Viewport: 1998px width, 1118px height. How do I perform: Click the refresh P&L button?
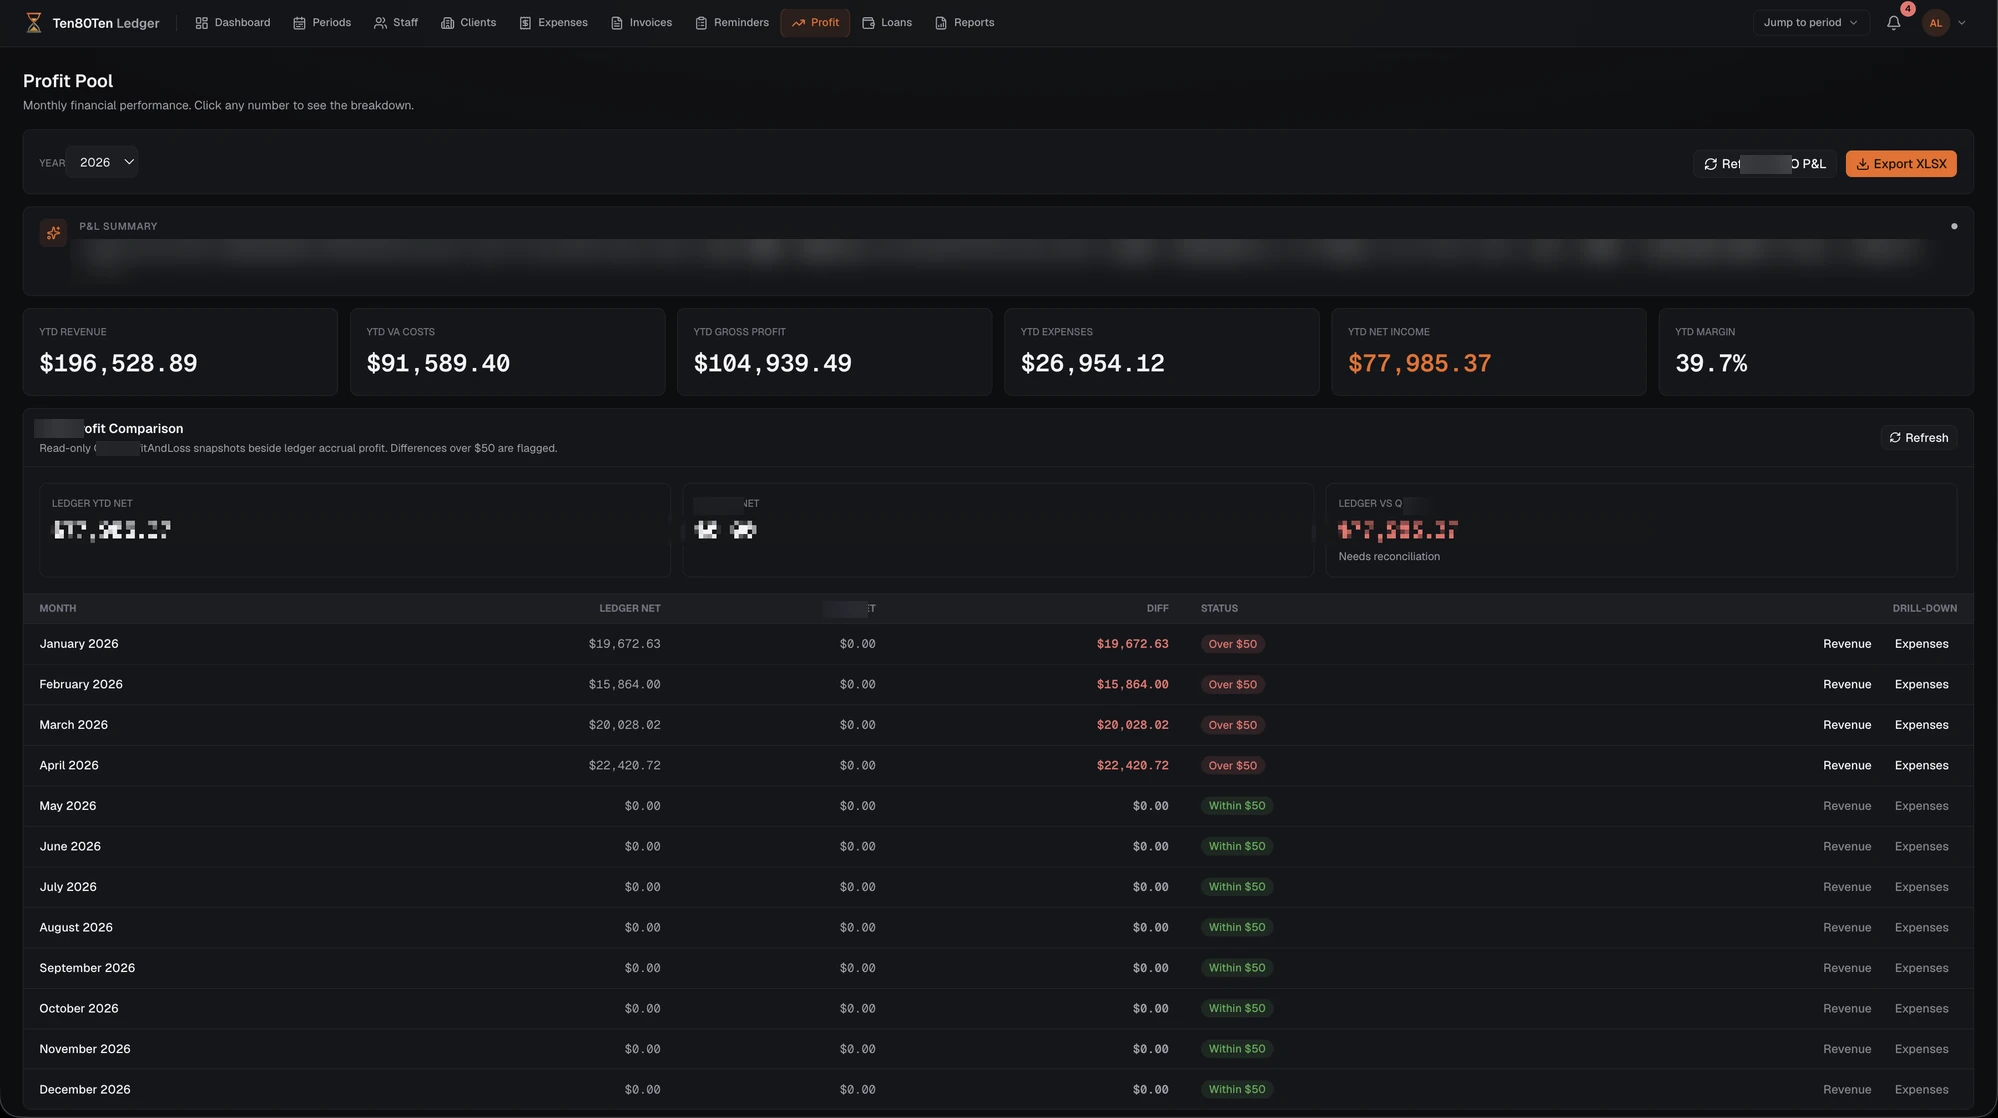click(1765, 164)
